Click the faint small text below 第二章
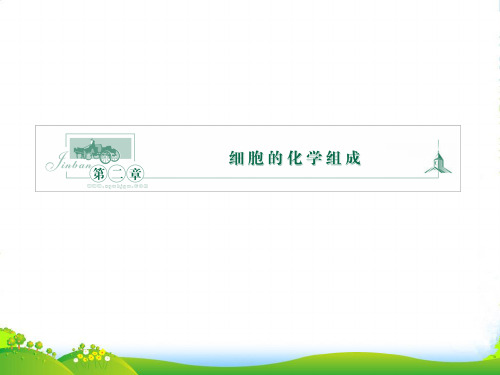500x375 pixels. [x=117, y=186]
